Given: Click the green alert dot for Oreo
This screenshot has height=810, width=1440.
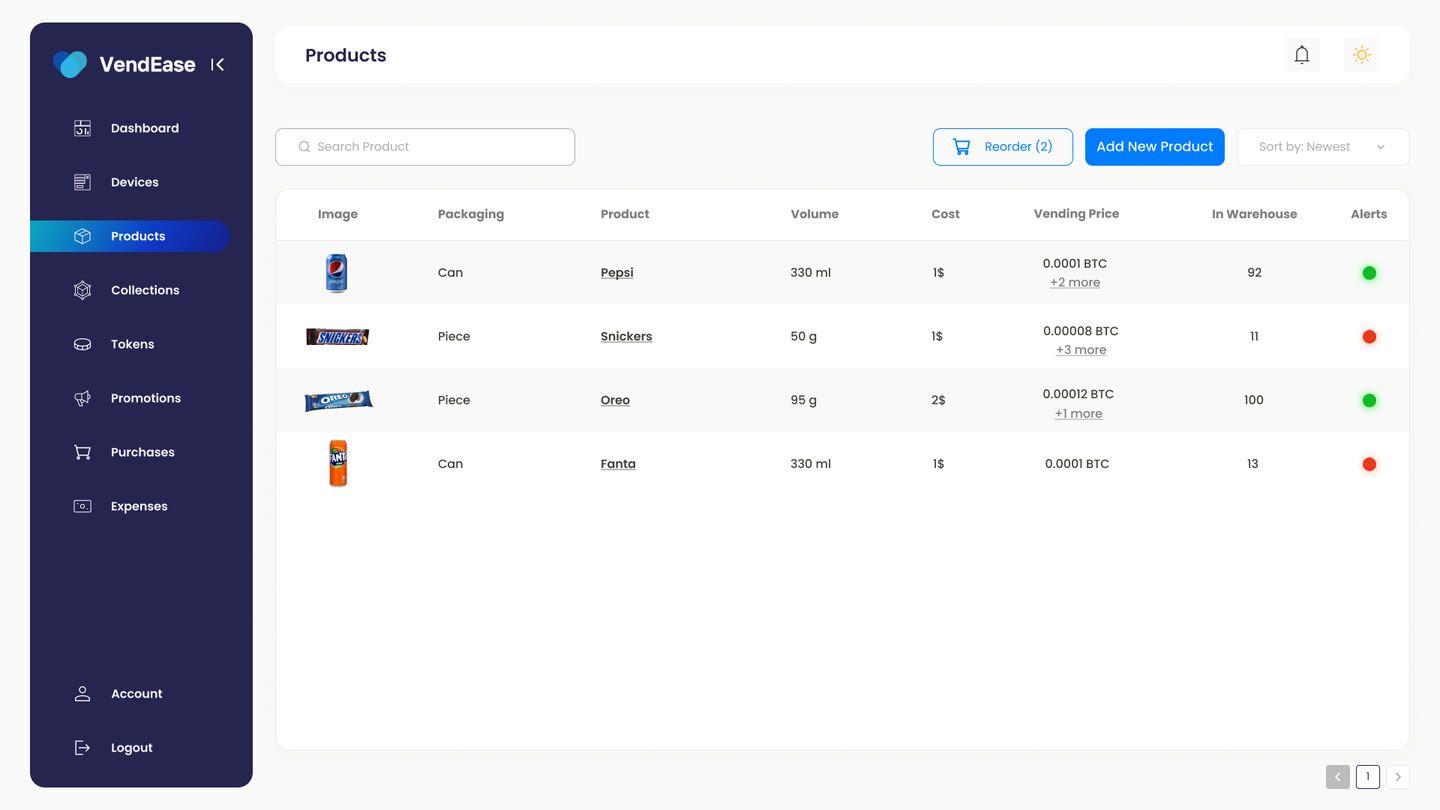Looking at the screenshot, I should click(x=1369, y=400).
